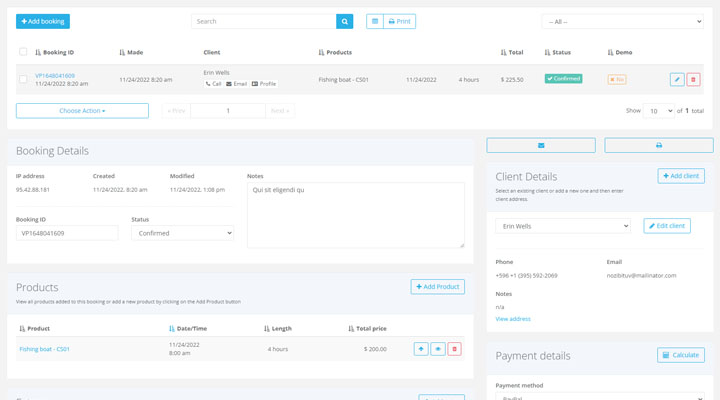Click the Add booking button
720x400 pixels.
pyautogui.click(x=43, y=21)
